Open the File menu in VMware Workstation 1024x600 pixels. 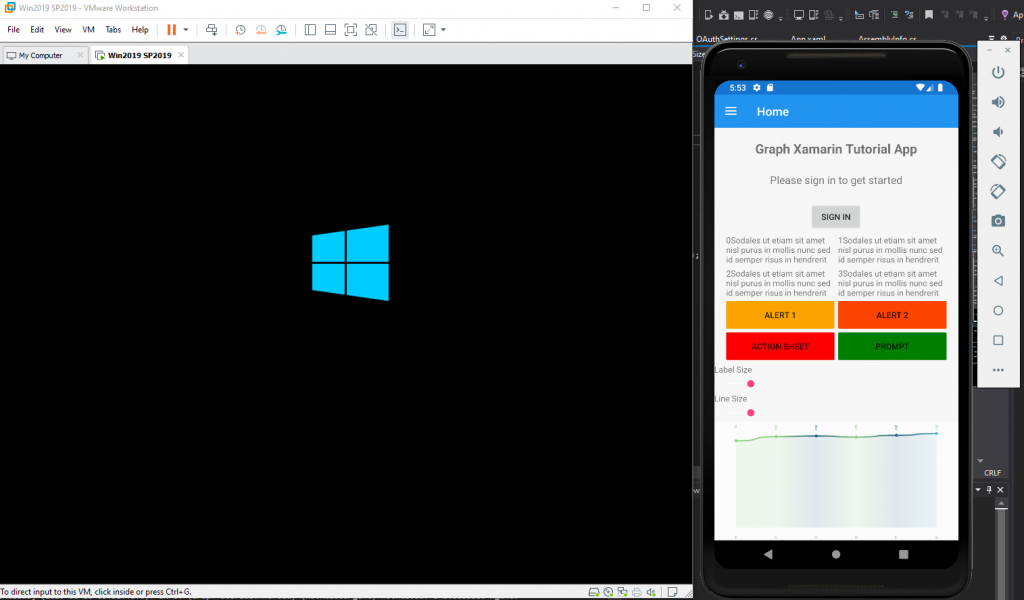click(13, 29)
